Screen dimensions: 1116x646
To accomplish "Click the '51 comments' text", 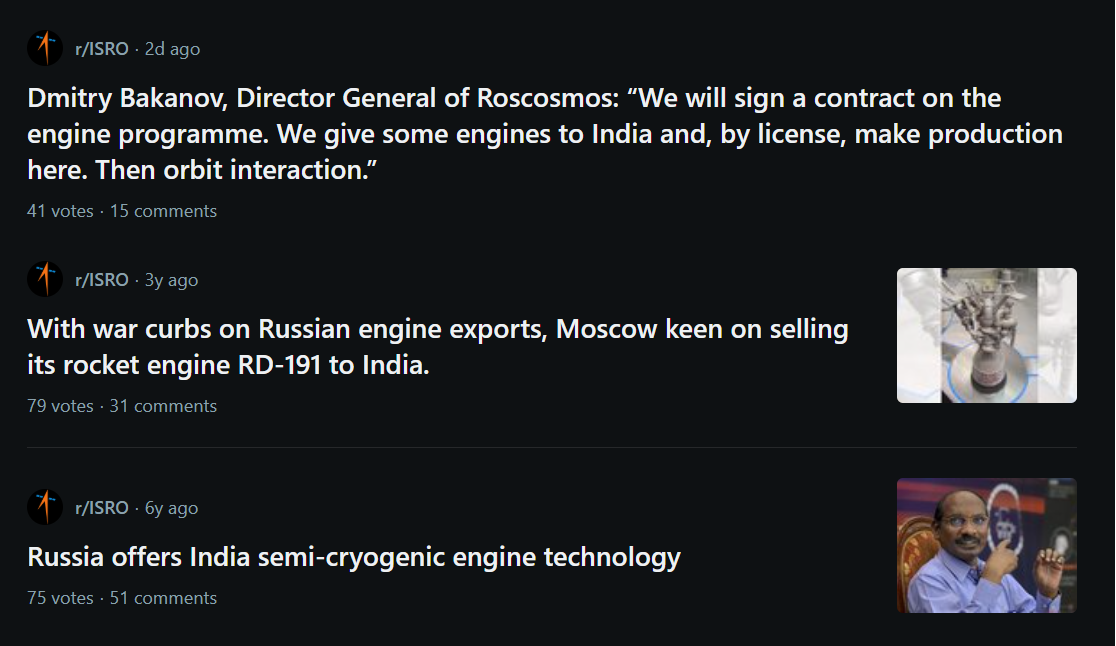I will click(163, 598).
